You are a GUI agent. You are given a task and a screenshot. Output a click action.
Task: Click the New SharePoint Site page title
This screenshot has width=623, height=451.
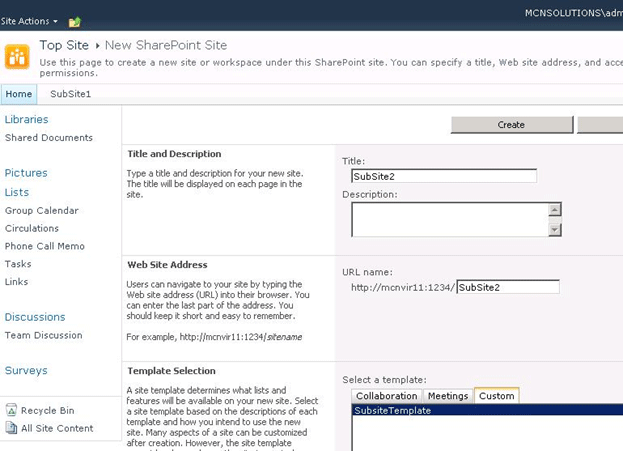(x=166, y=45)
